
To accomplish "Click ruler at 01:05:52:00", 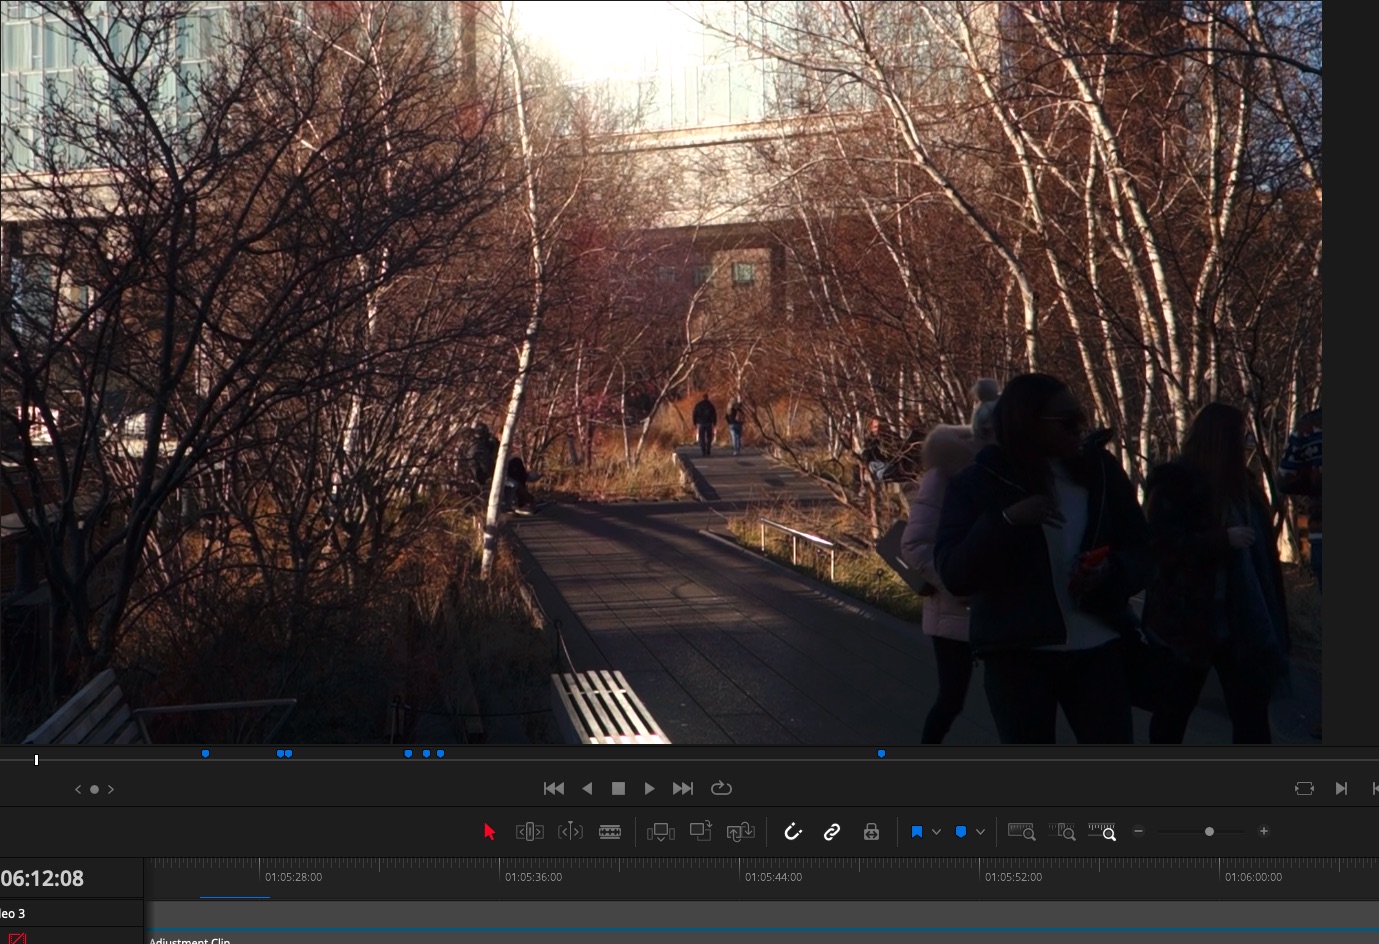I will coord(1013,877).
